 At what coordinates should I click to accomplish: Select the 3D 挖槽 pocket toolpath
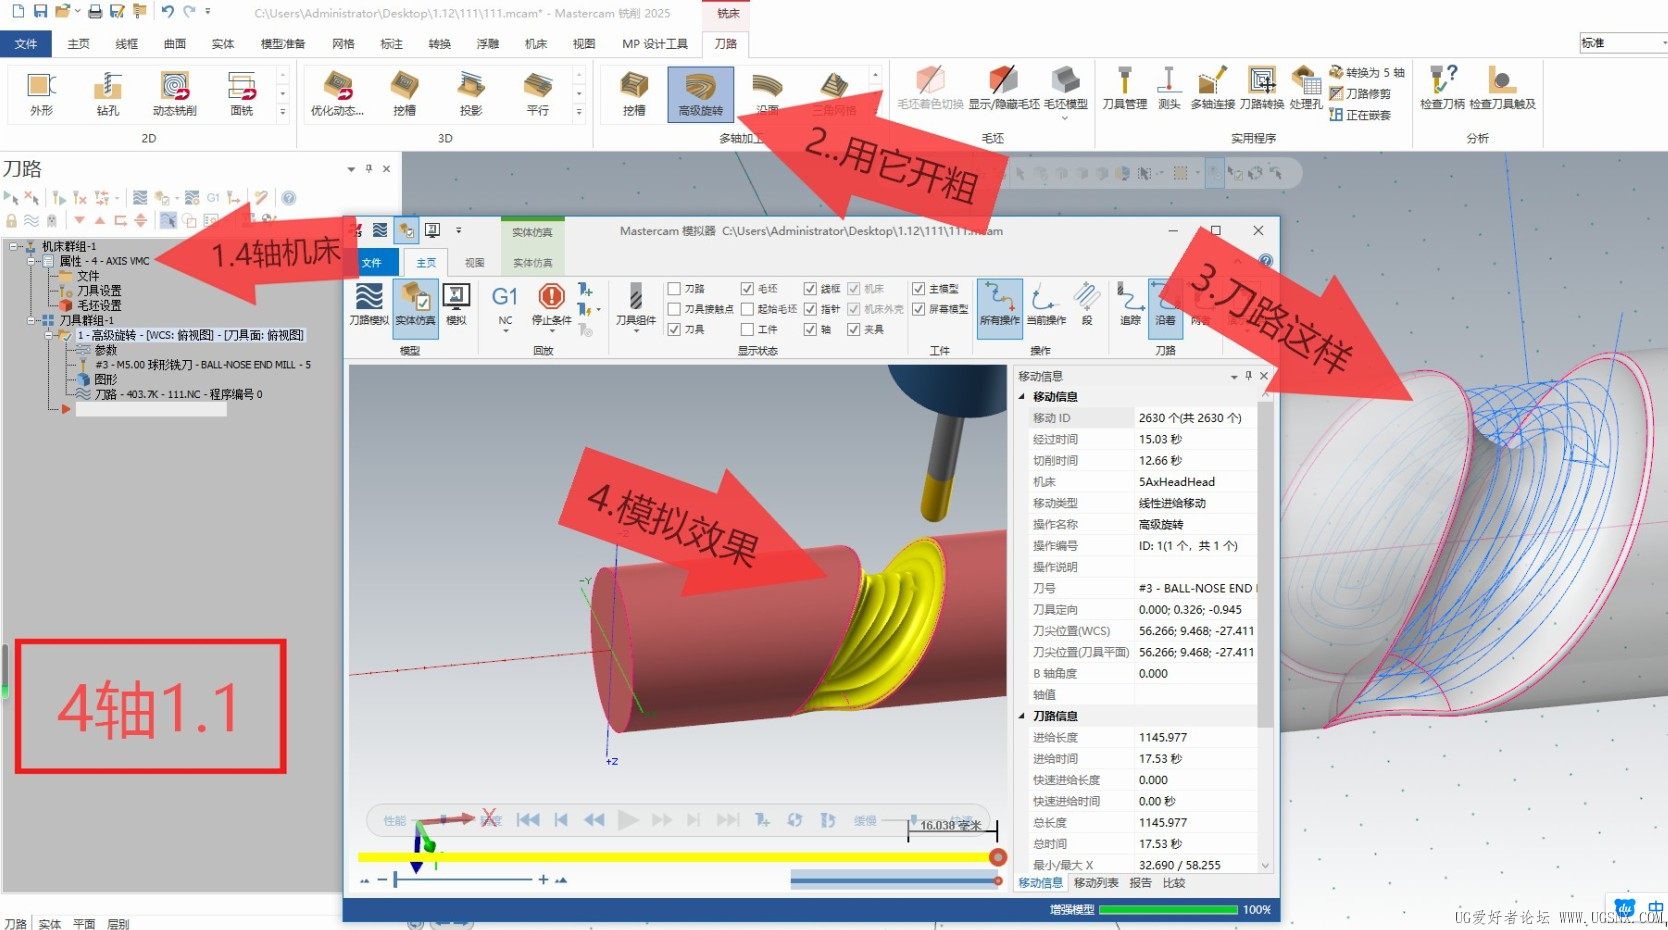(x=404, y=94)
